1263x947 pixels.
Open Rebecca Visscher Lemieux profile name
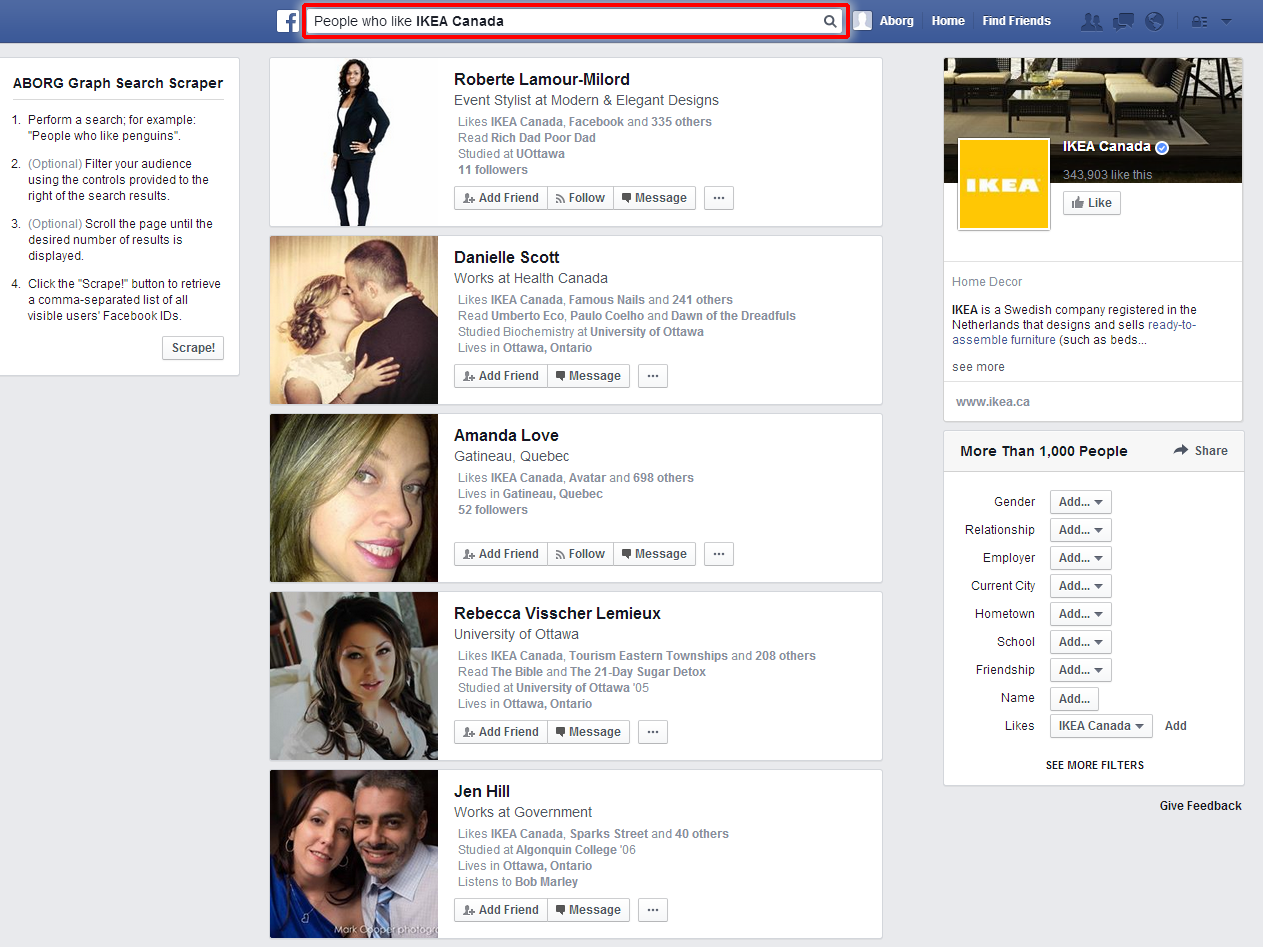point(557,613)
